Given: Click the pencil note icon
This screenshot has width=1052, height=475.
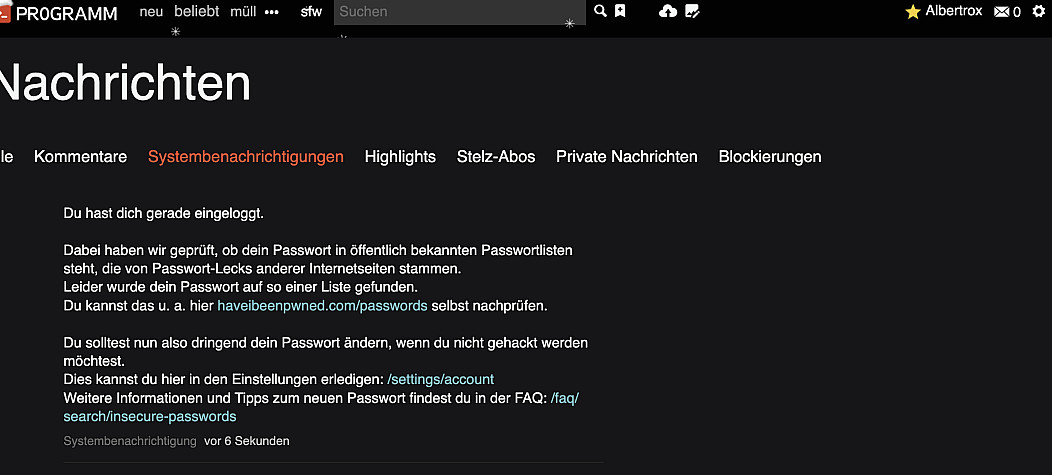Looking at the screenshot, I should (x=692, y=11).
